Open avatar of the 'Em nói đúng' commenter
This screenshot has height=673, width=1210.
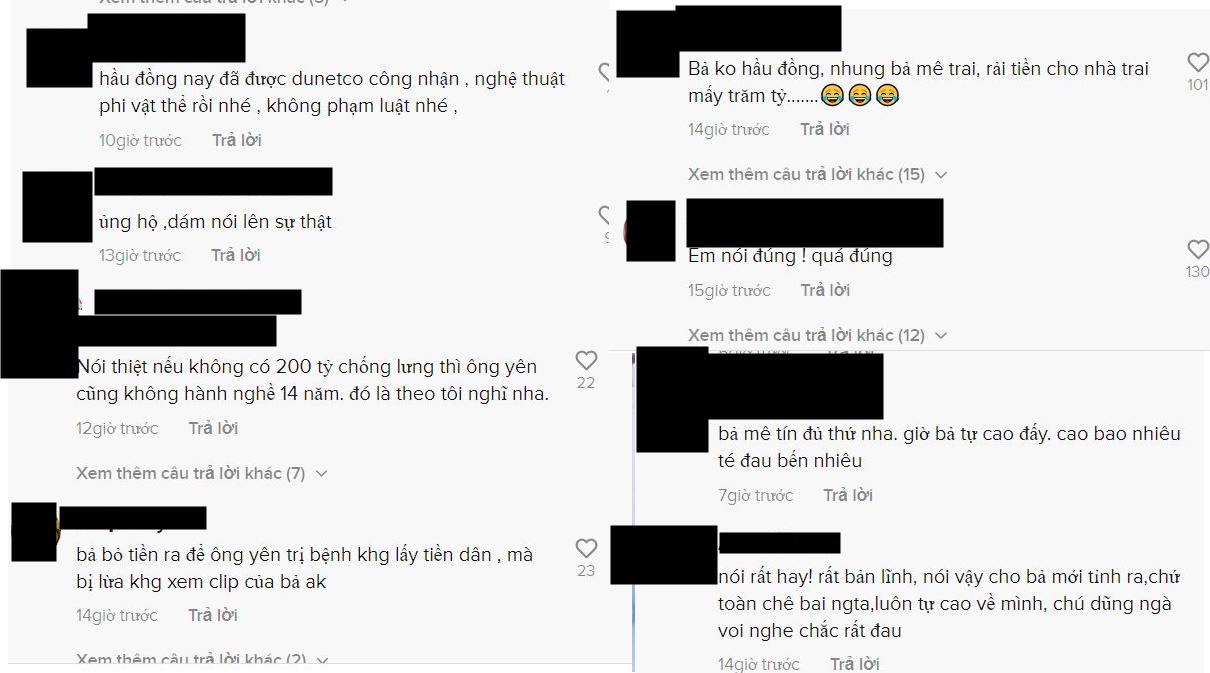[x=650, y=230]
